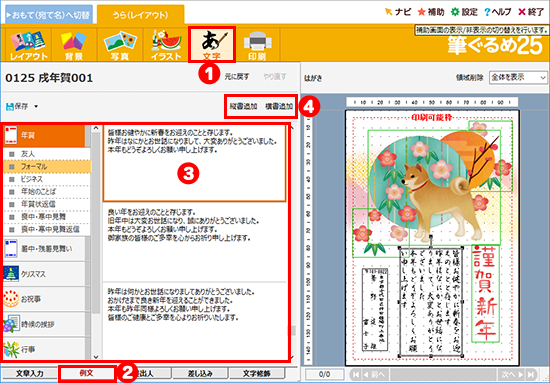Select 年始のことば subcategory

[x=47, y=192]
